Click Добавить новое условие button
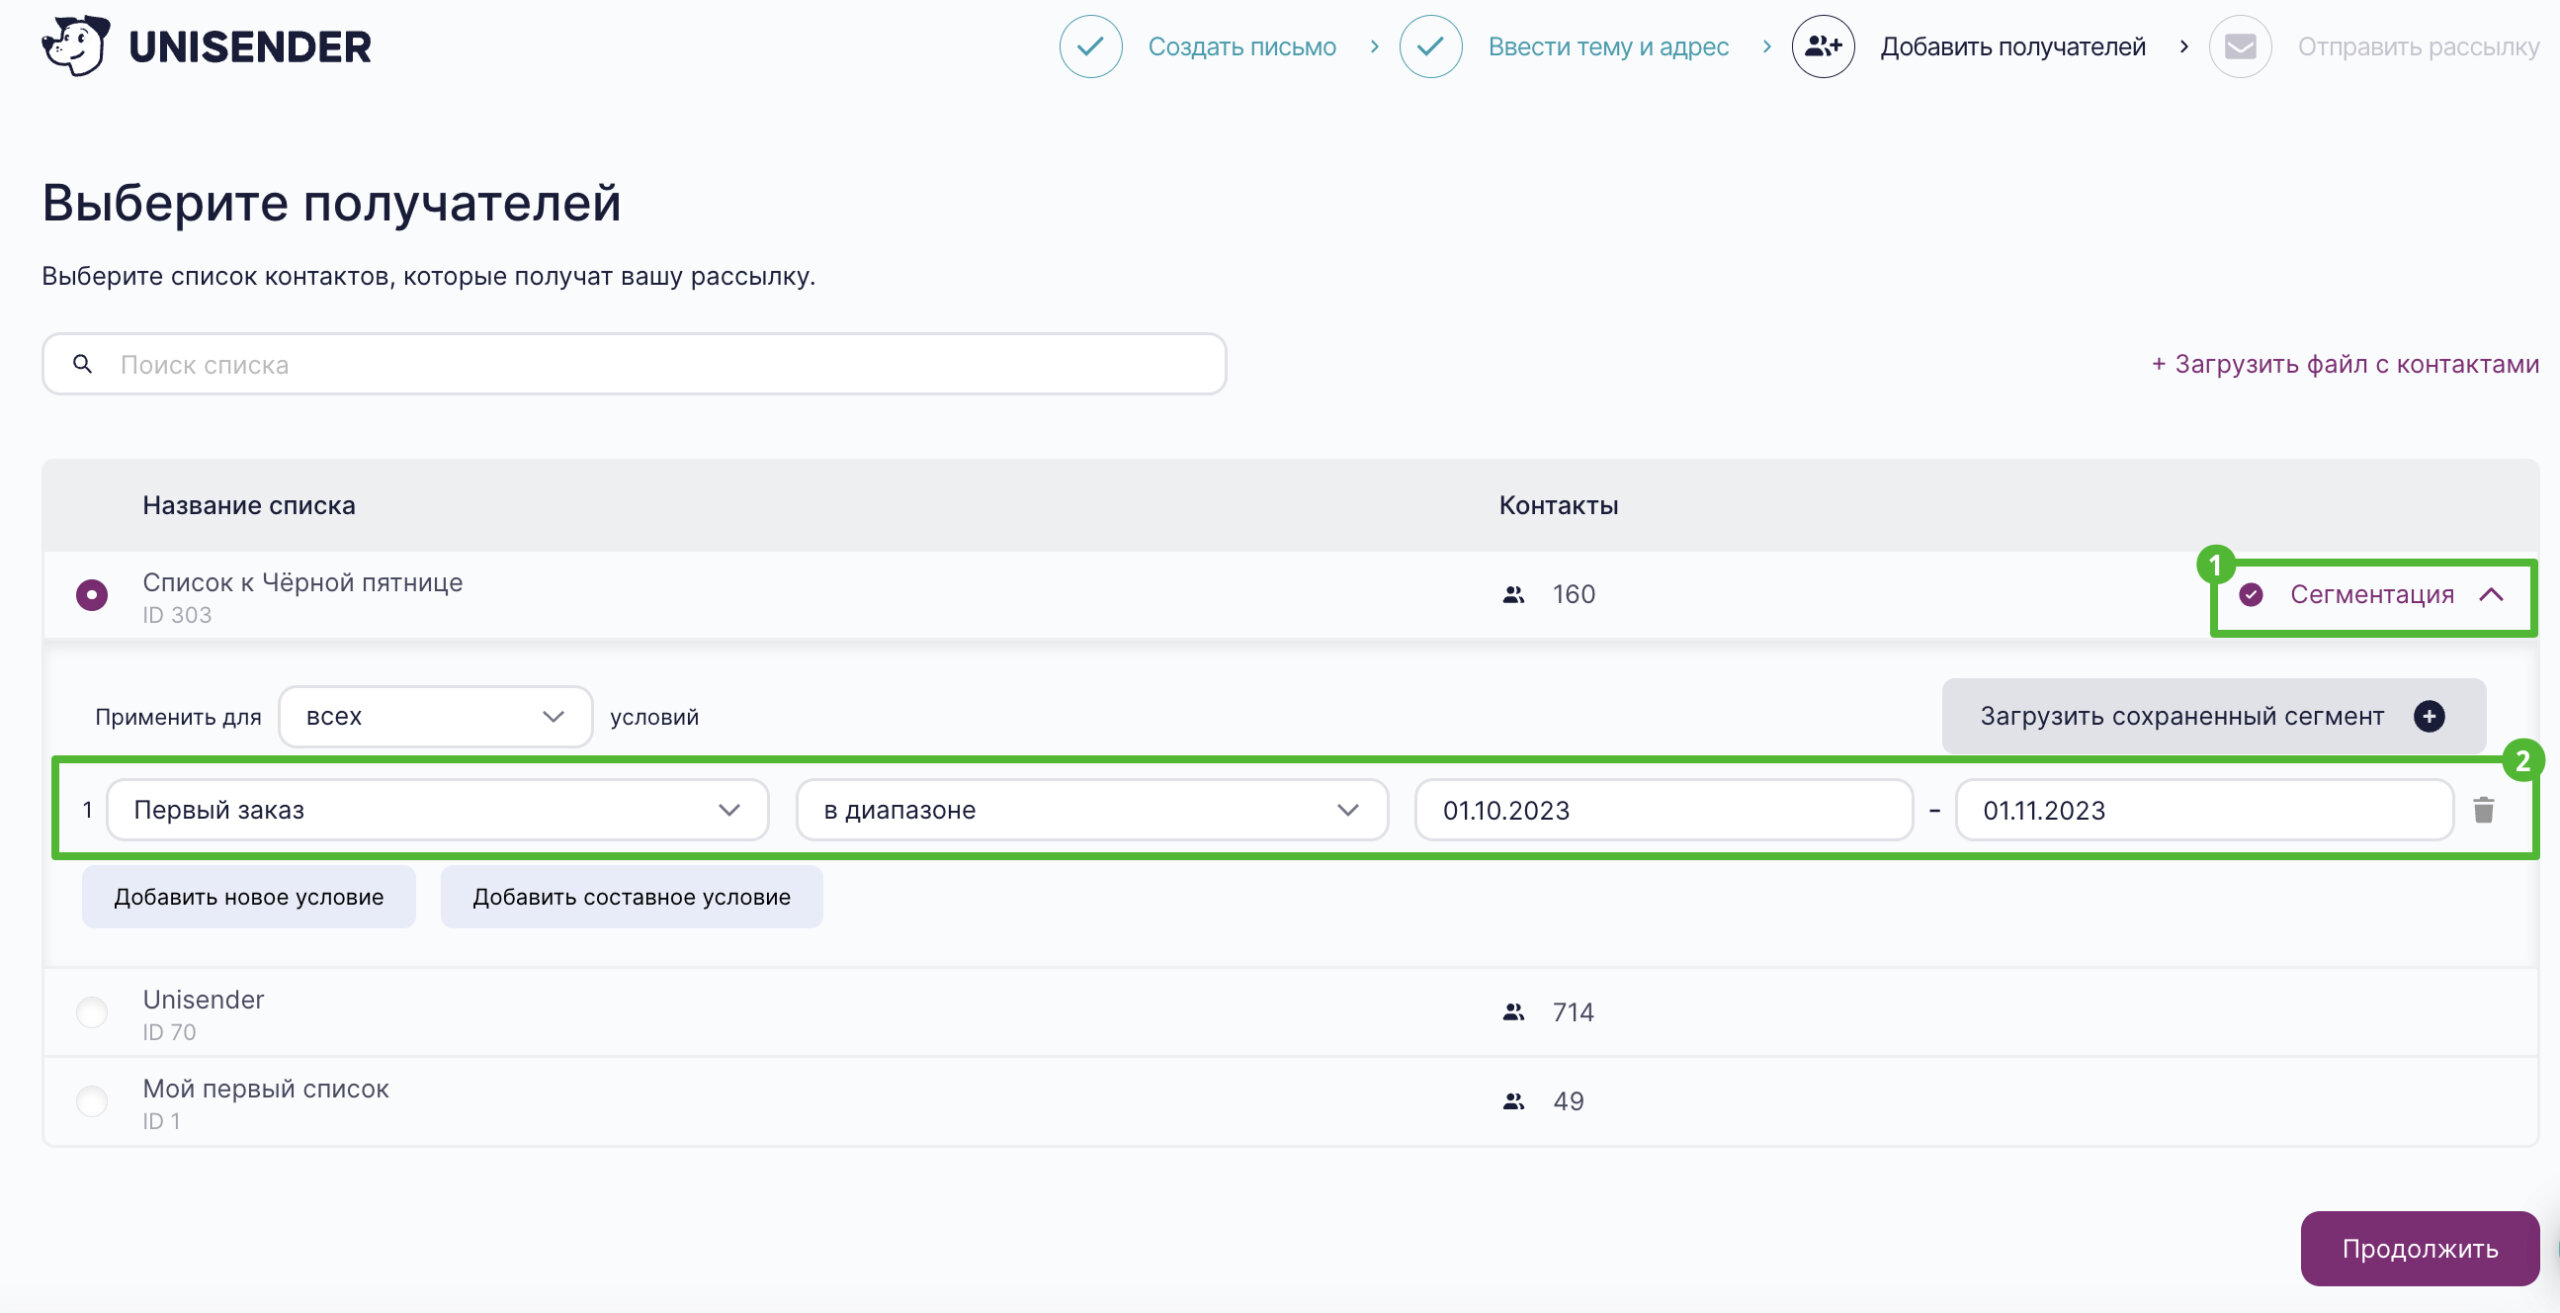2560x1313 pixels. (x=249, y=897)
